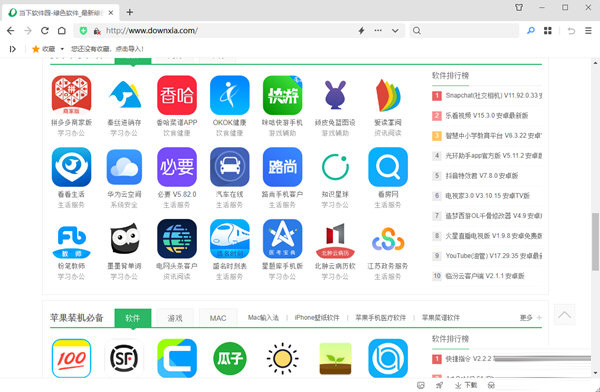The image size is (600, 392).
Task: Open the skin shirt icon
Action: [519, 7]
